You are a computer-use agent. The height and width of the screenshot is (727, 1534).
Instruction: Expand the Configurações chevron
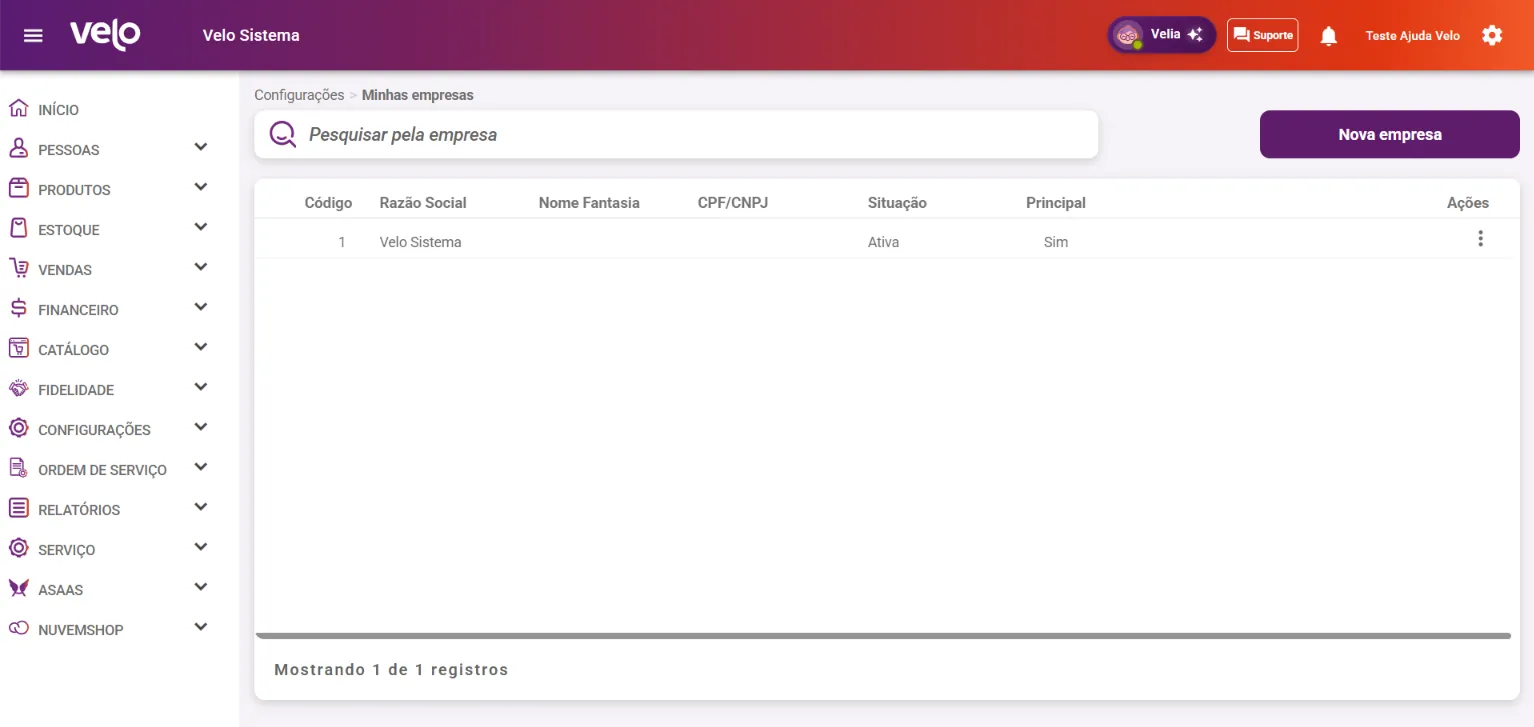(x=201, y=427)
